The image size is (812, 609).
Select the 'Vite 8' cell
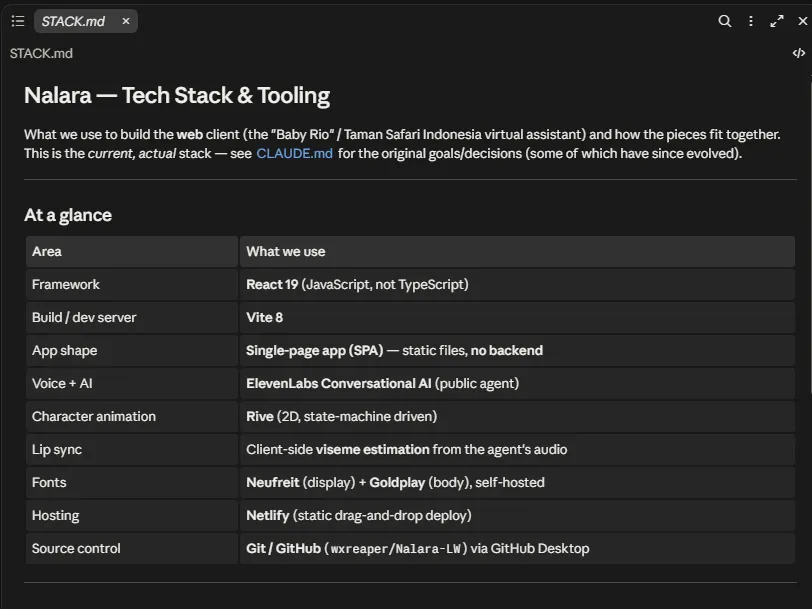[517, 317]
